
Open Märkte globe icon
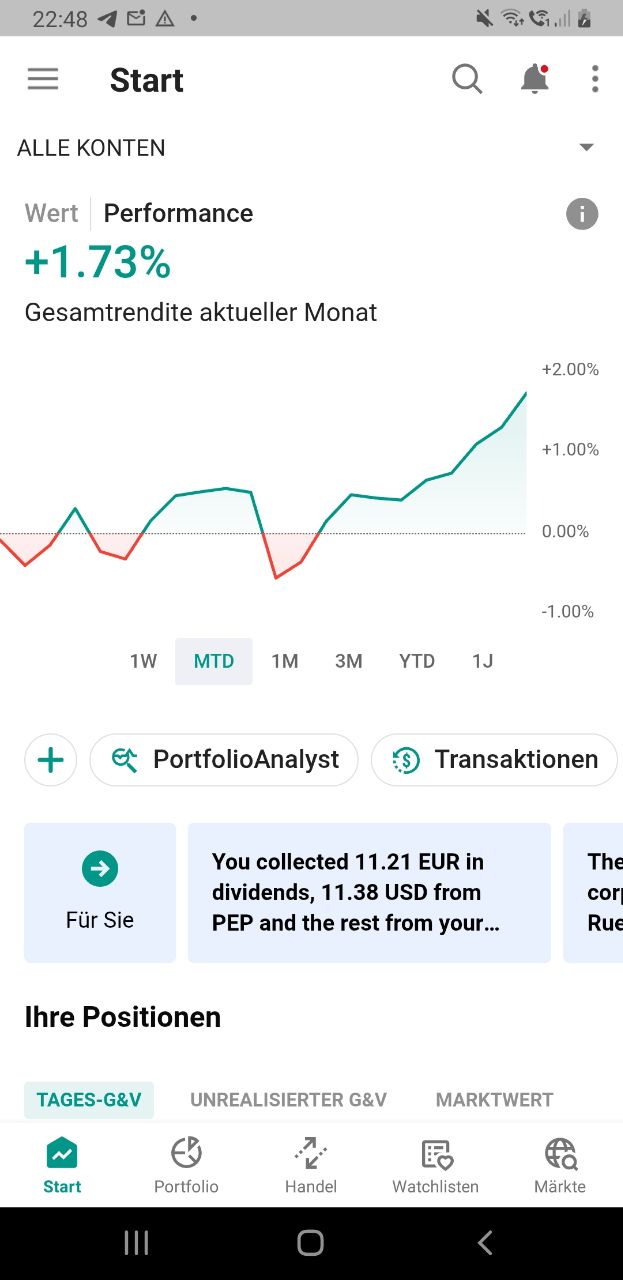560,1166
